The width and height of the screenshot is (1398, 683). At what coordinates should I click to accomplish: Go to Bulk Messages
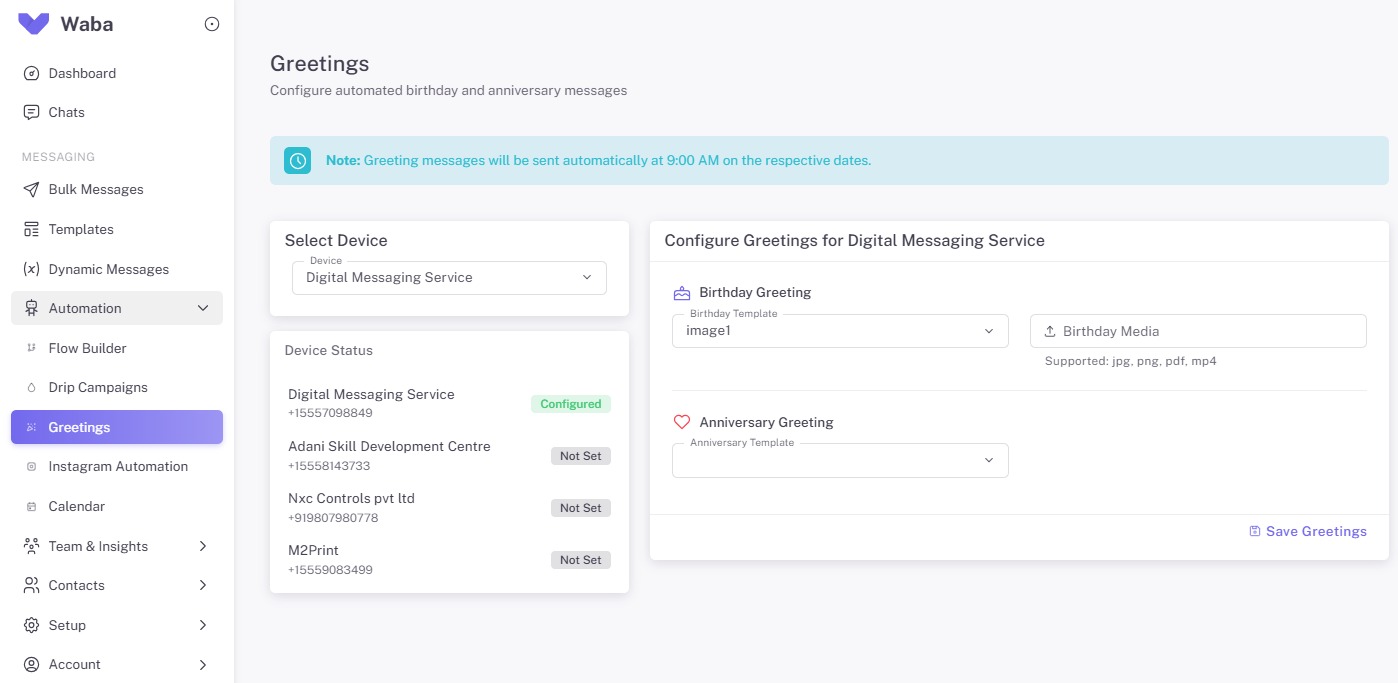(96, 189)
